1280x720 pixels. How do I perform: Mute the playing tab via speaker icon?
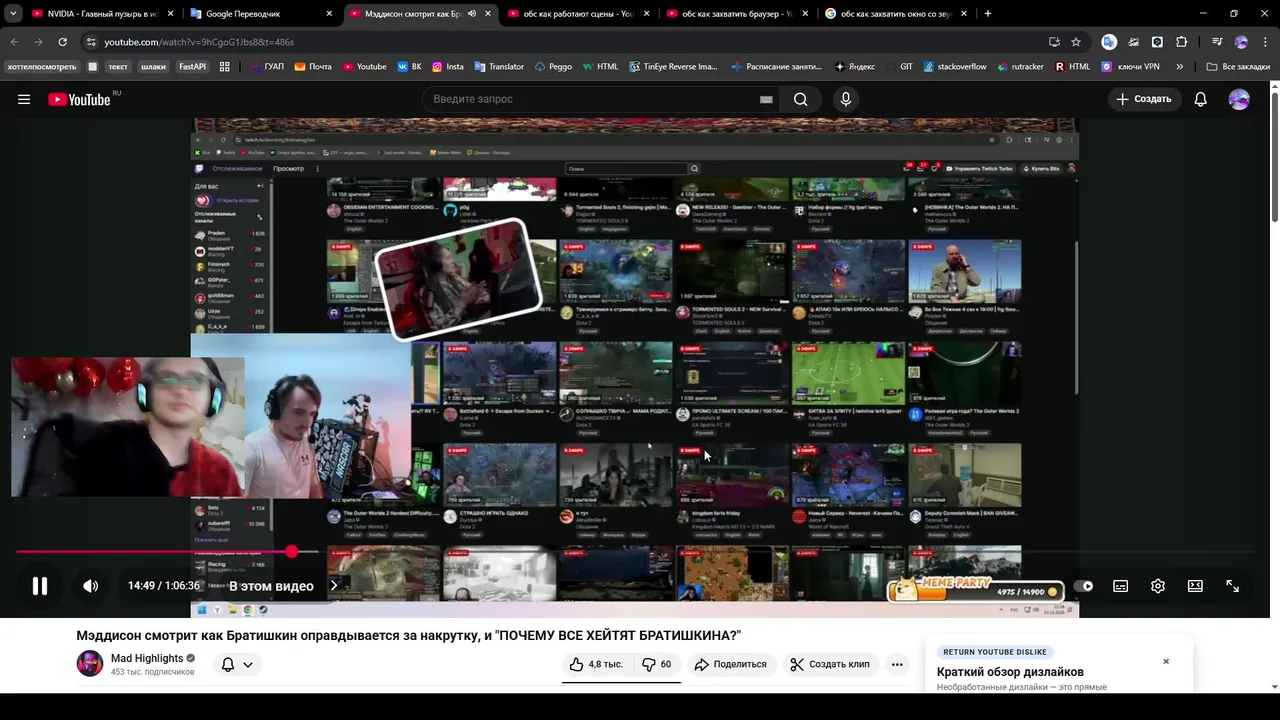472,14
